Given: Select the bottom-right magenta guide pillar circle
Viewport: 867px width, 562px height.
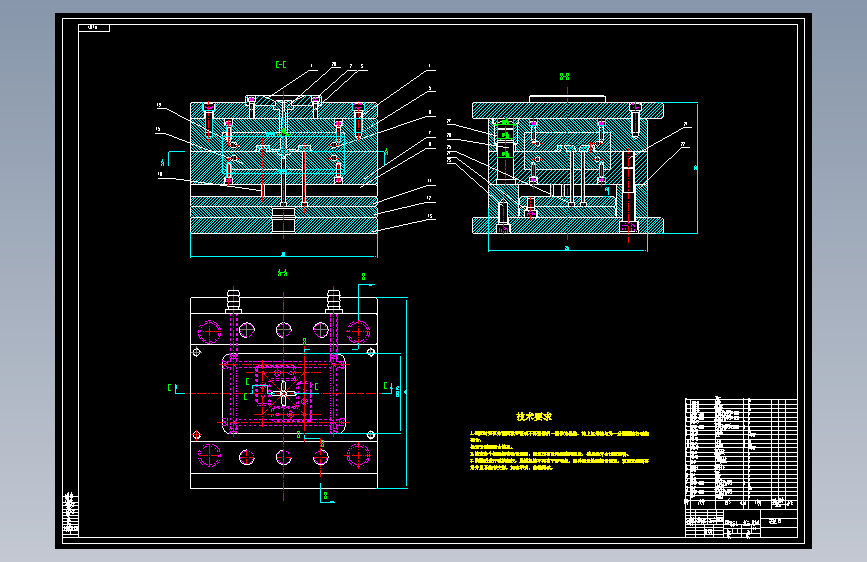Looking at the screenshot, I should coord(358,456).
